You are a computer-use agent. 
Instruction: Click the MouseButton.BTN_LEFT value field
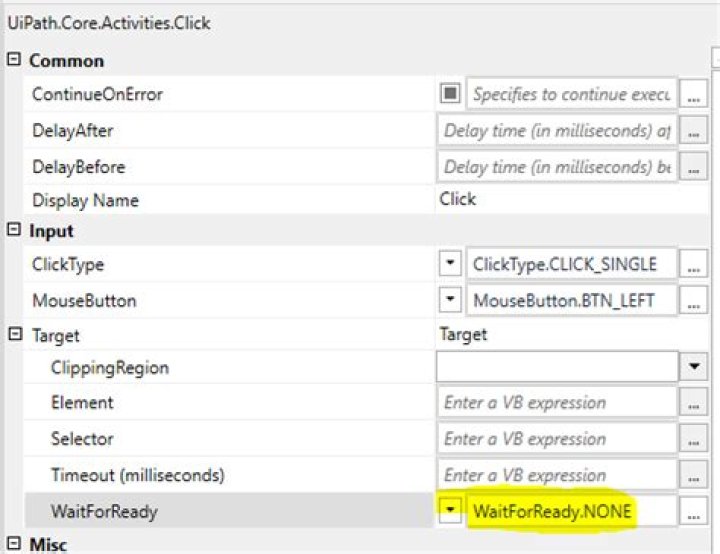(571, 300)
